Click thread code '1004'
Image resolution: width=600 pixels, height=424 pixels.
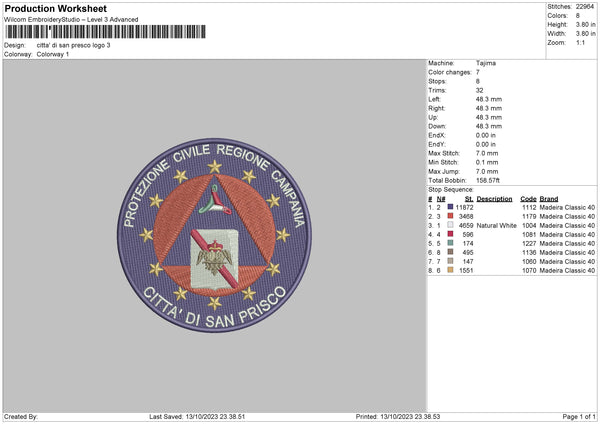529,225
